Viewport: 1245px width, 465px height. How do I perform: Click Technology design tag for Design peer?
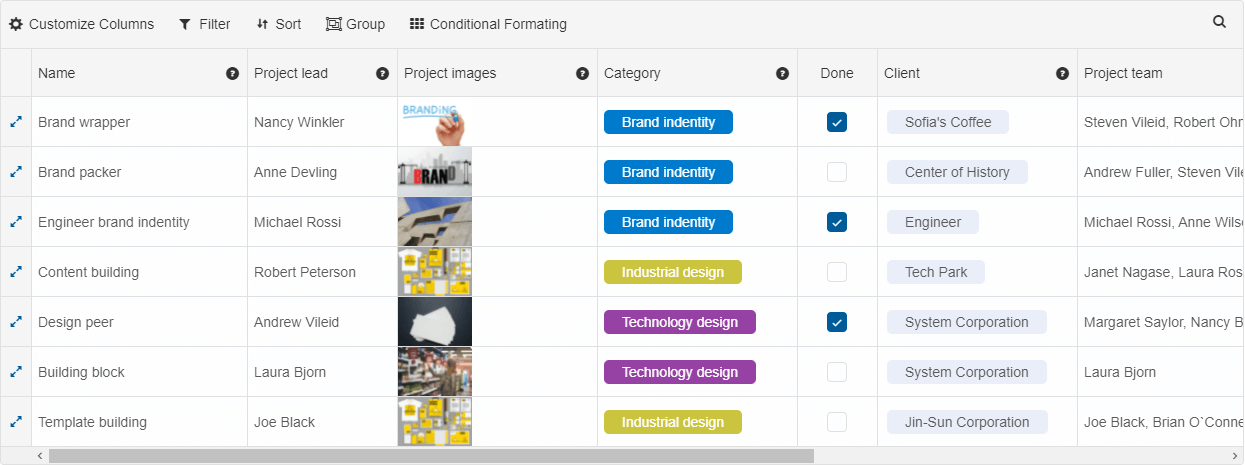679,322
